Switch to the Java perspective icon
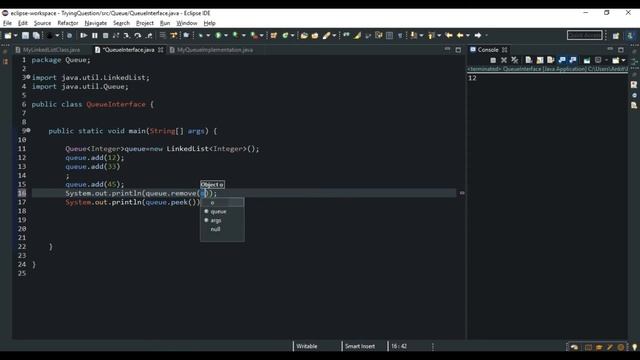Image resolution: width=640 pixels, height=360 pixels. point(630,36)
